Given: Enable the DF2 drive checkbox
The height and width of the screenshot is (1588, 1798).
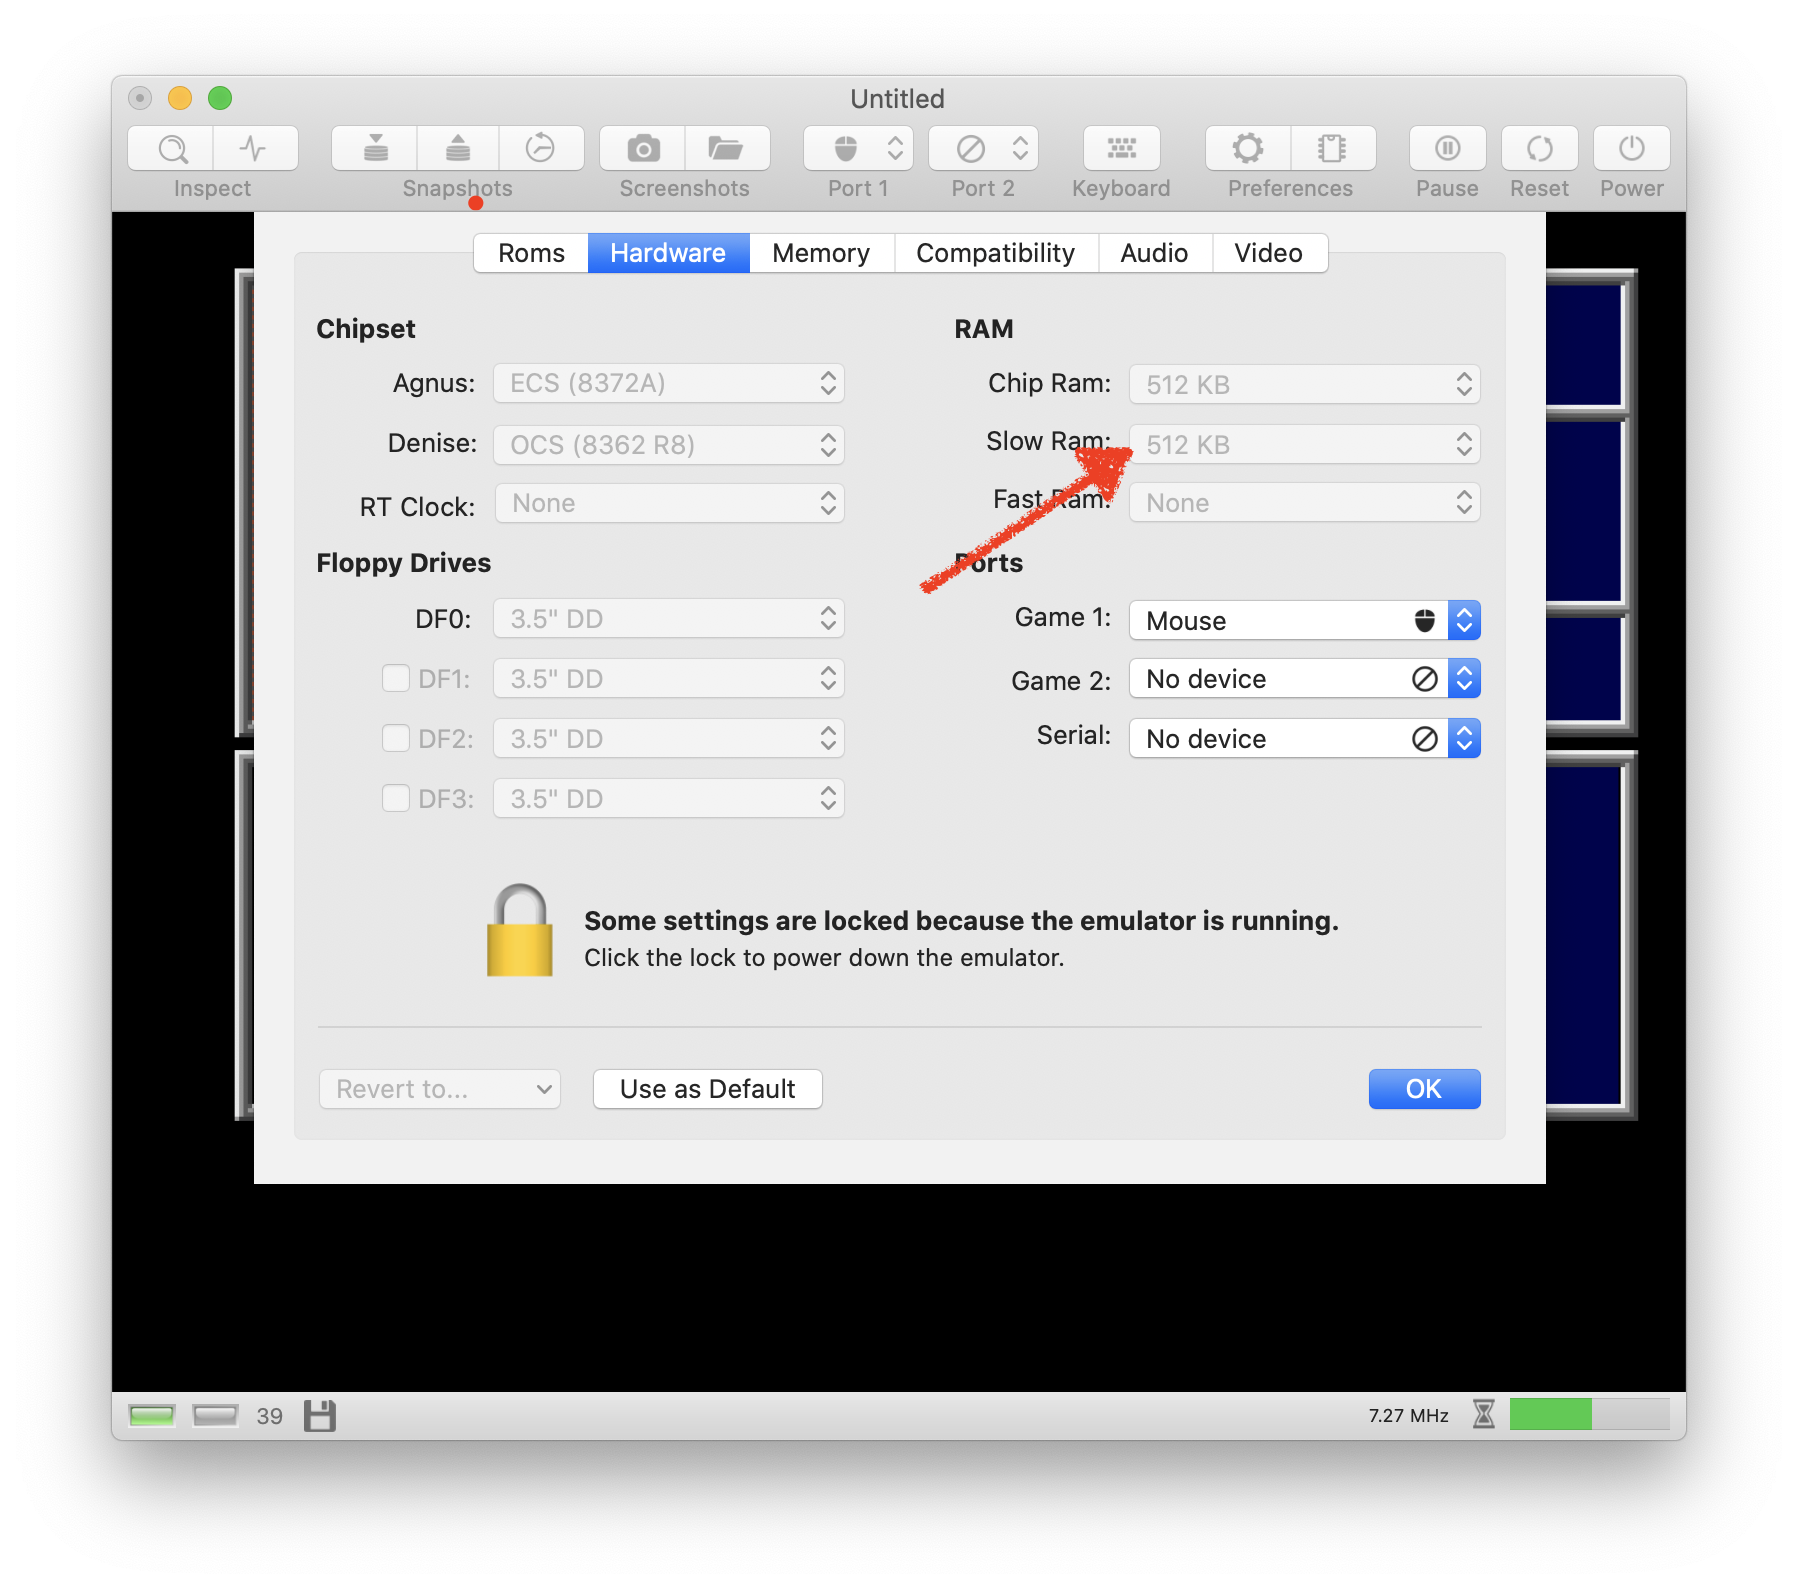Looking at the screenshot, I should (396, 739).
